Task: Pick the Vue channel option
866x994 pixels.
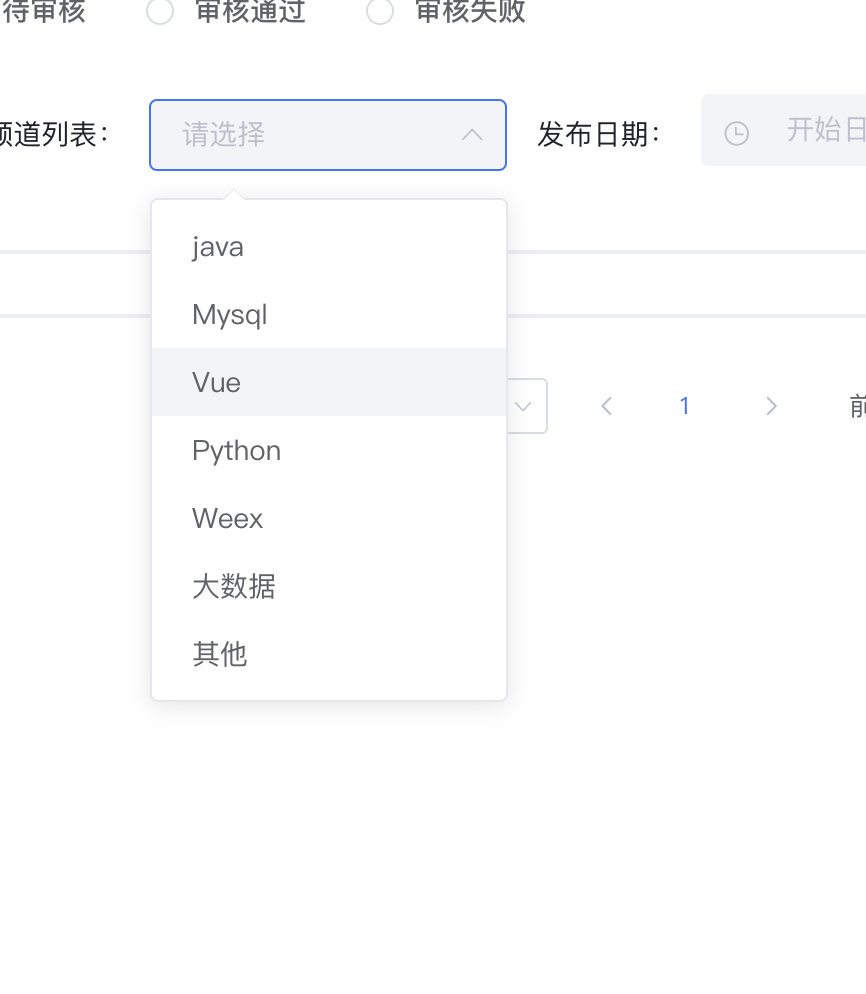Action: 217,382
